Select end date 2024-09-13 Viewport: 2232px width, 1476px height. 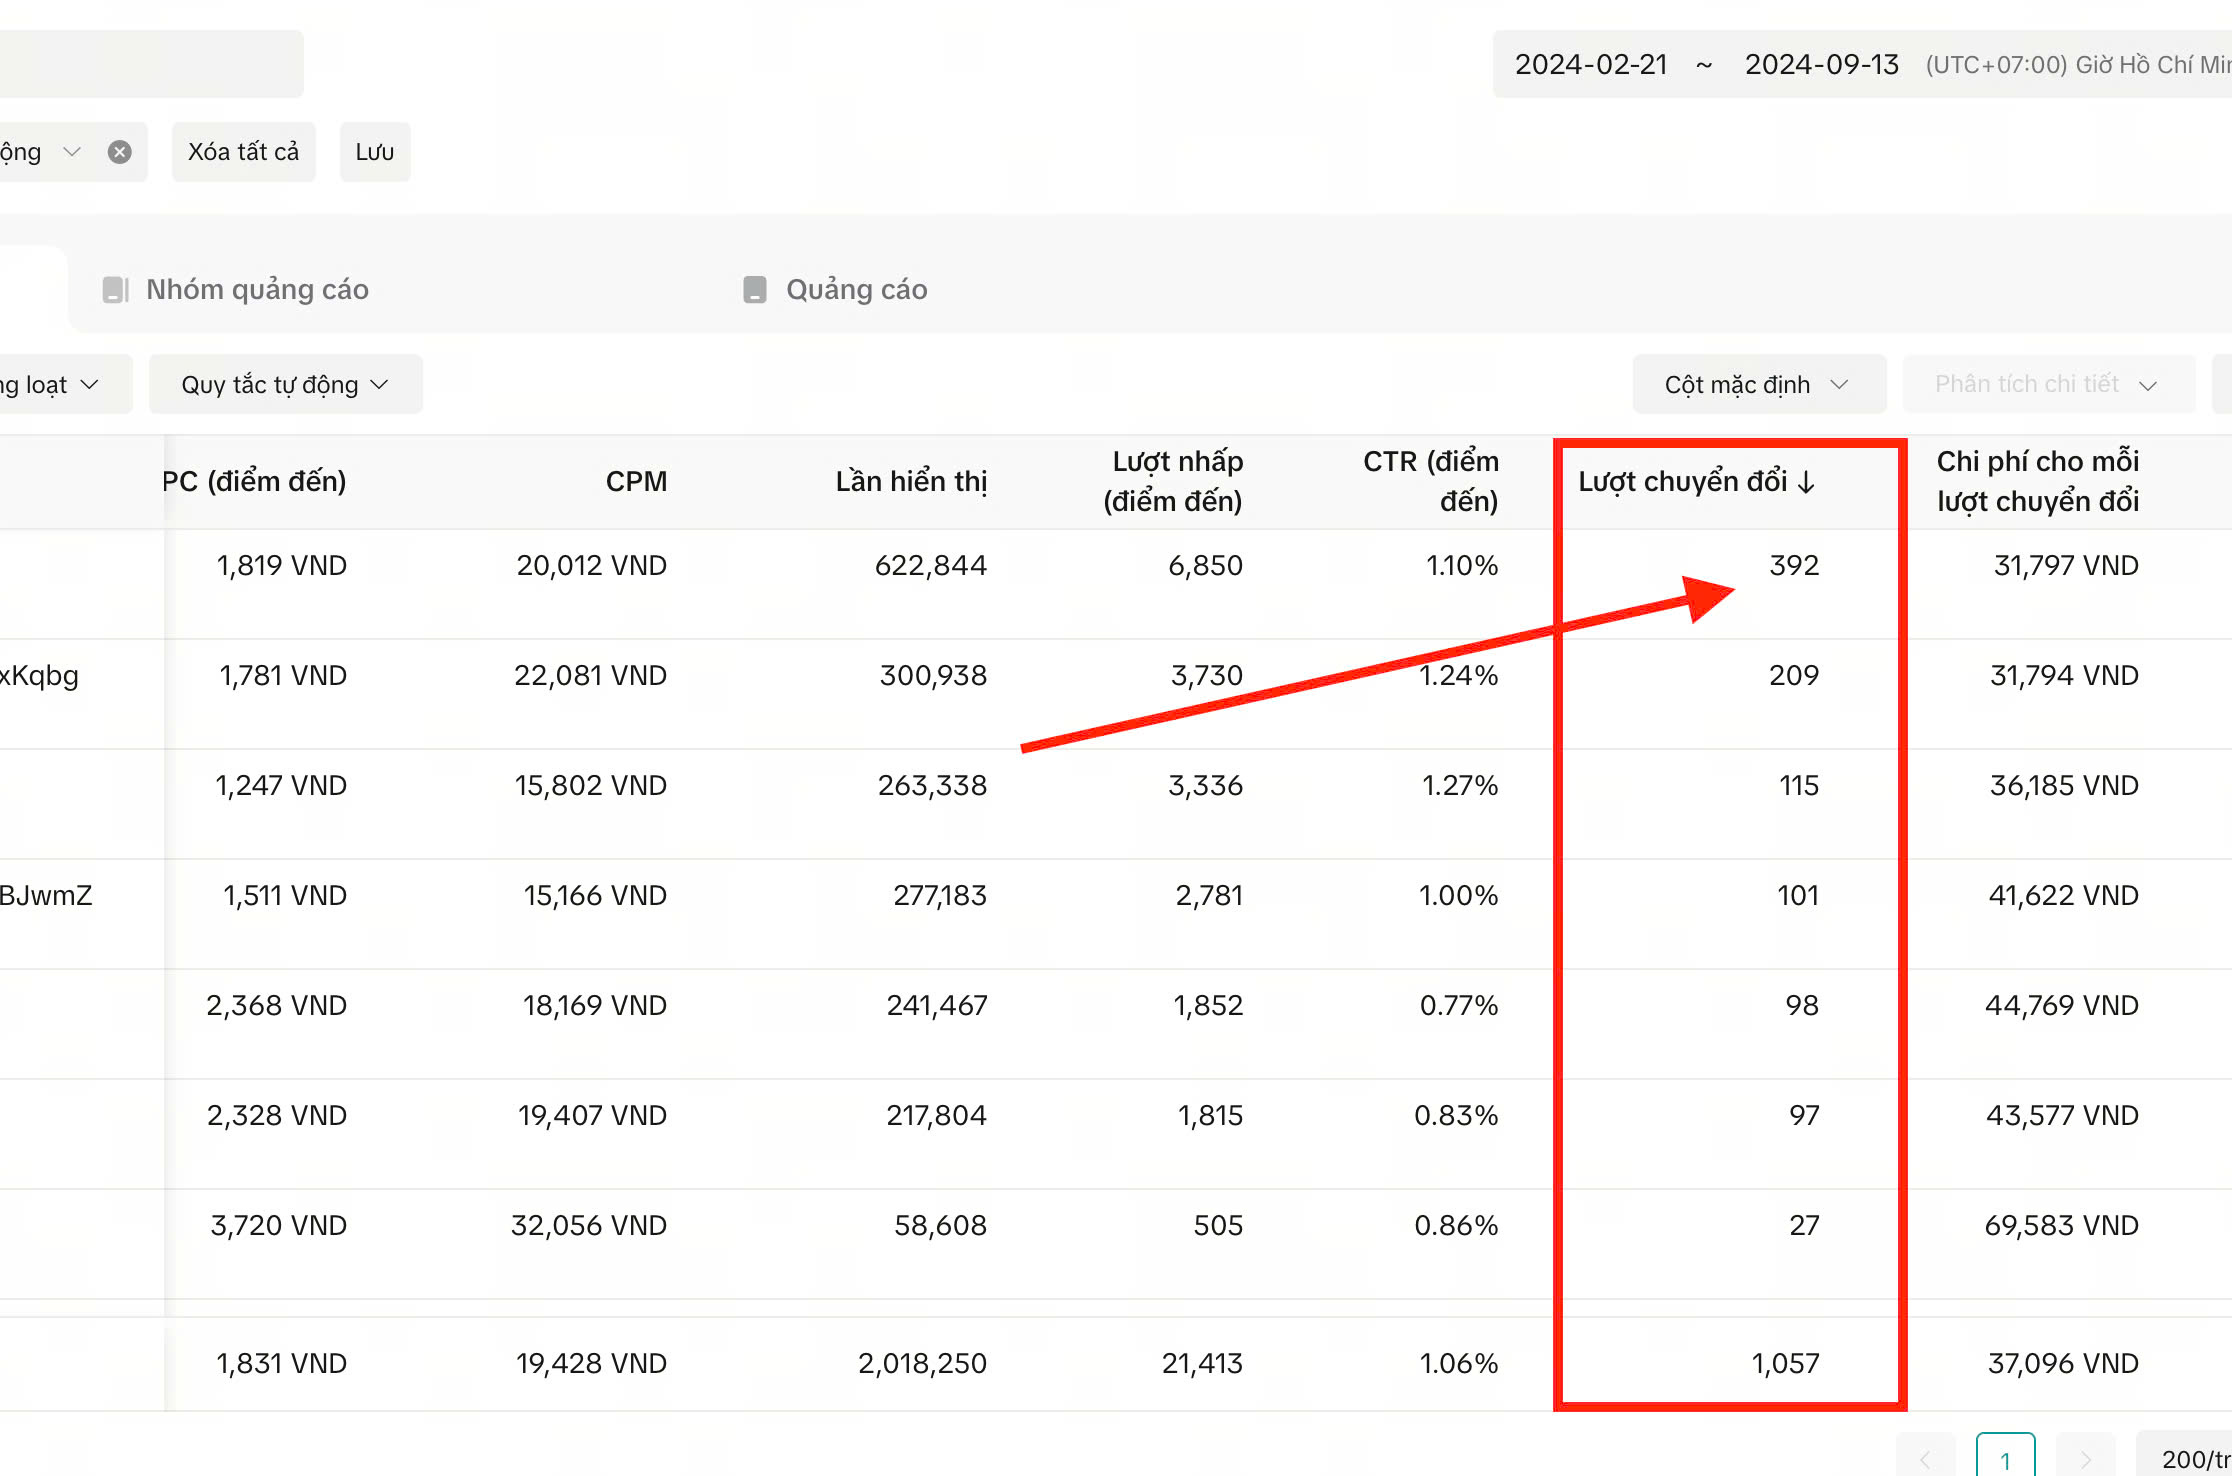tap(1821, 65)
